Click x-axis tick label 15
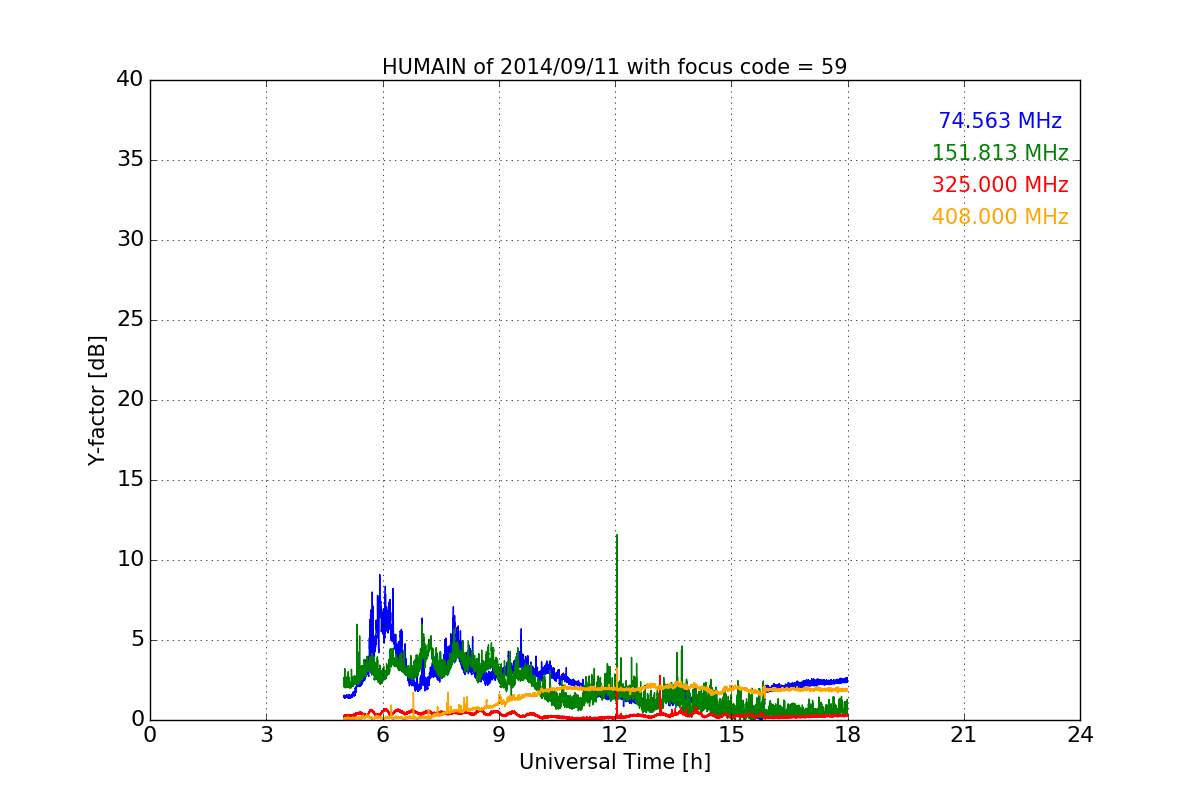This screenshot has width=1200, height=800. [x=731, y=735]
